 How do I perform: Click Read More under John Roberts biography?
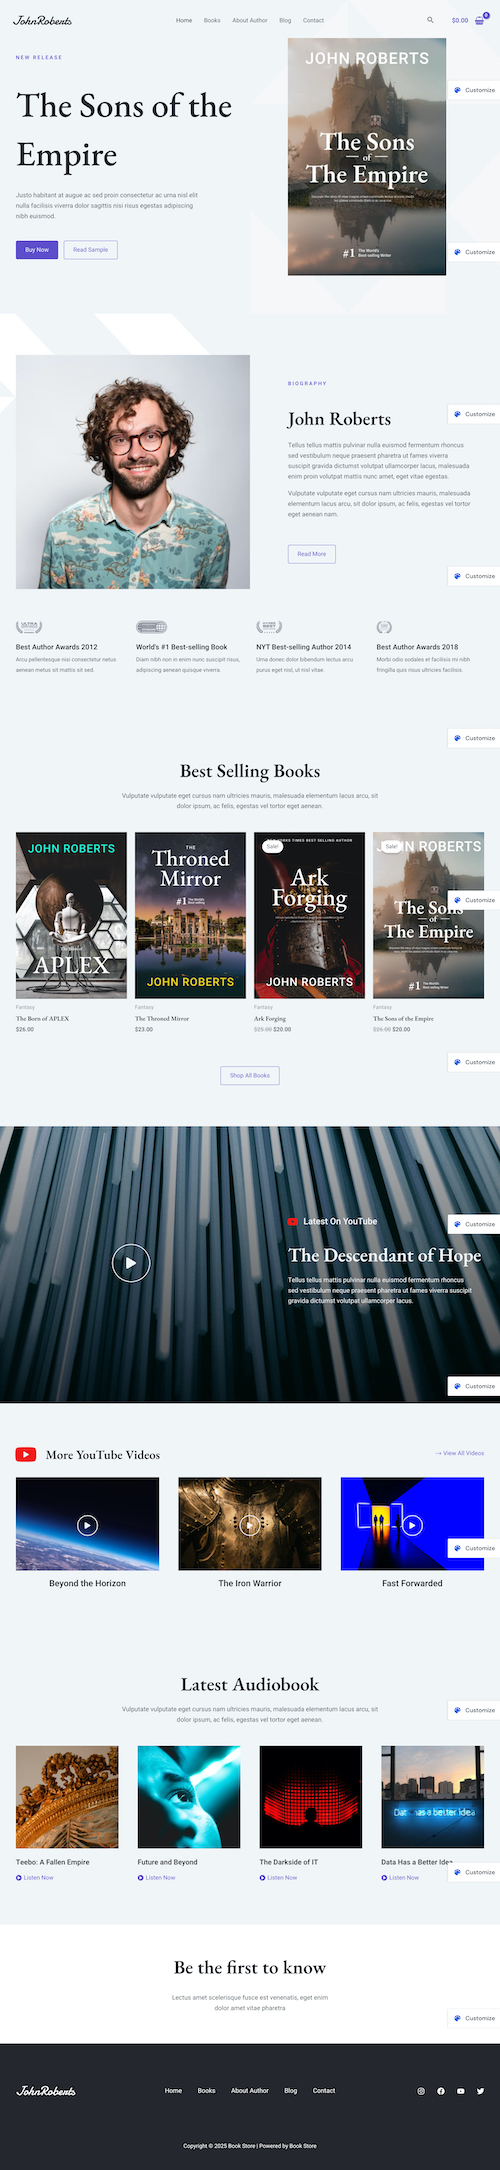[x=312, y=554]
